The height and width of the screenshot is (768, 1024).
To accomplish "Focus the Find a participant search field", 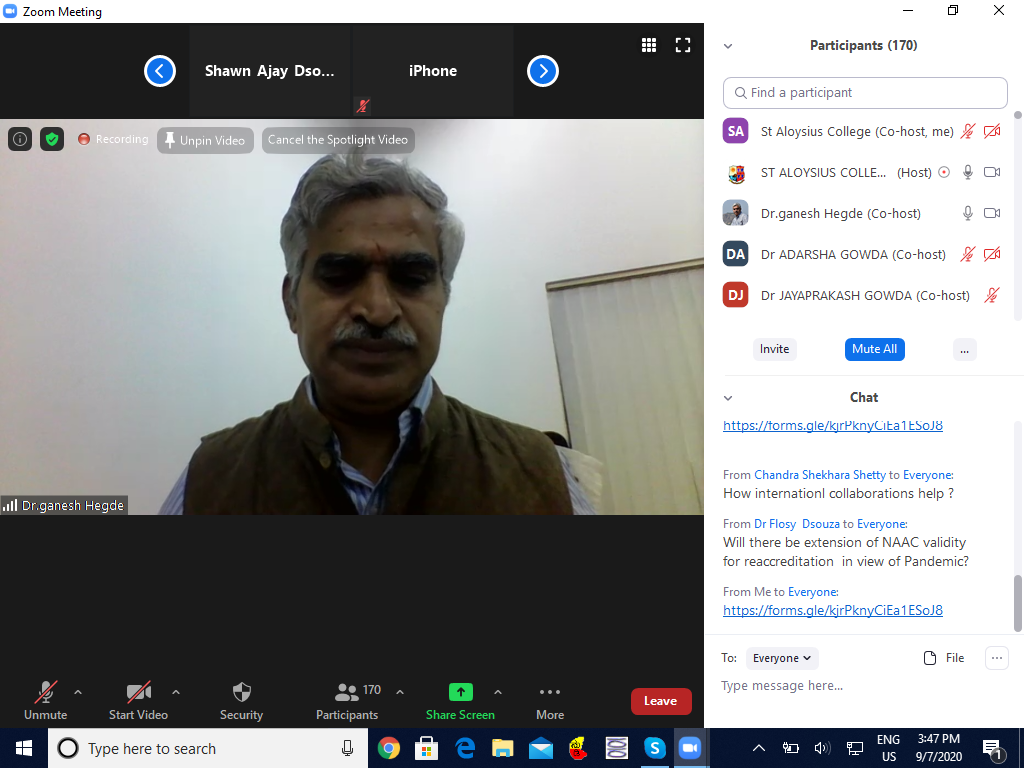I will coord(865,93).
